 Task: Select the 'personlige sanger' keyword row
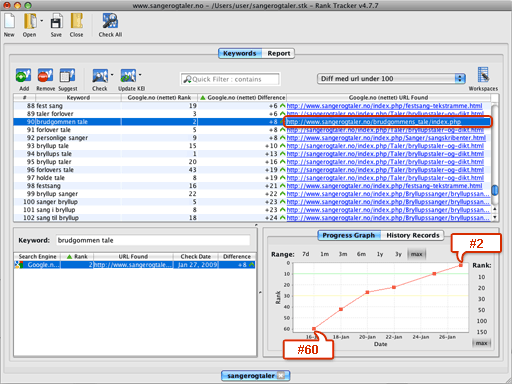252,138
